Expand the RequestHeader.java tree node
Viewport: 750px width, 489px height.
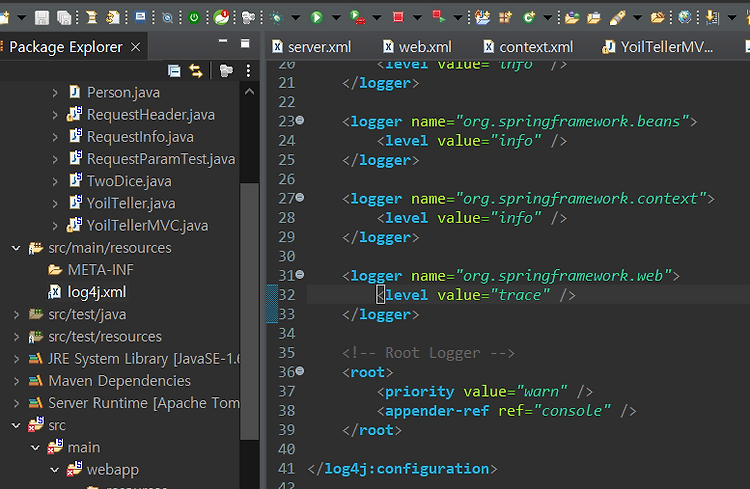pos(55,115)
